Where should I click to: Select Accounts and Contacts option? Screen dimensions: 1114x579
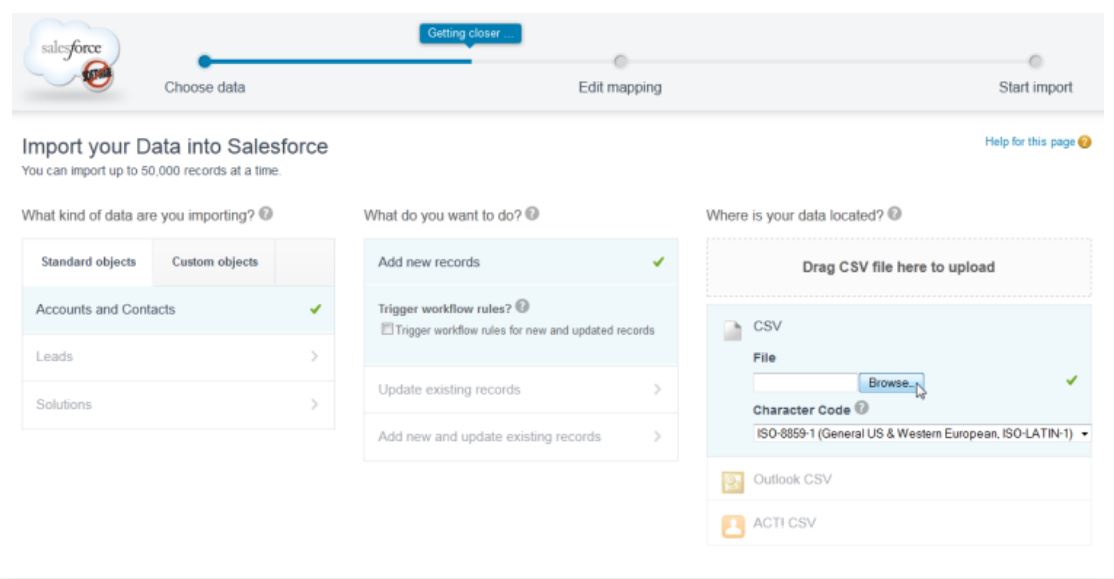178,310
